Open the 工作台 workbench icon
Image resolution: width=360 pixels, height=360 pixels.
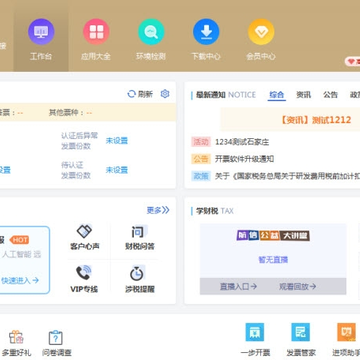coord(41,32)
